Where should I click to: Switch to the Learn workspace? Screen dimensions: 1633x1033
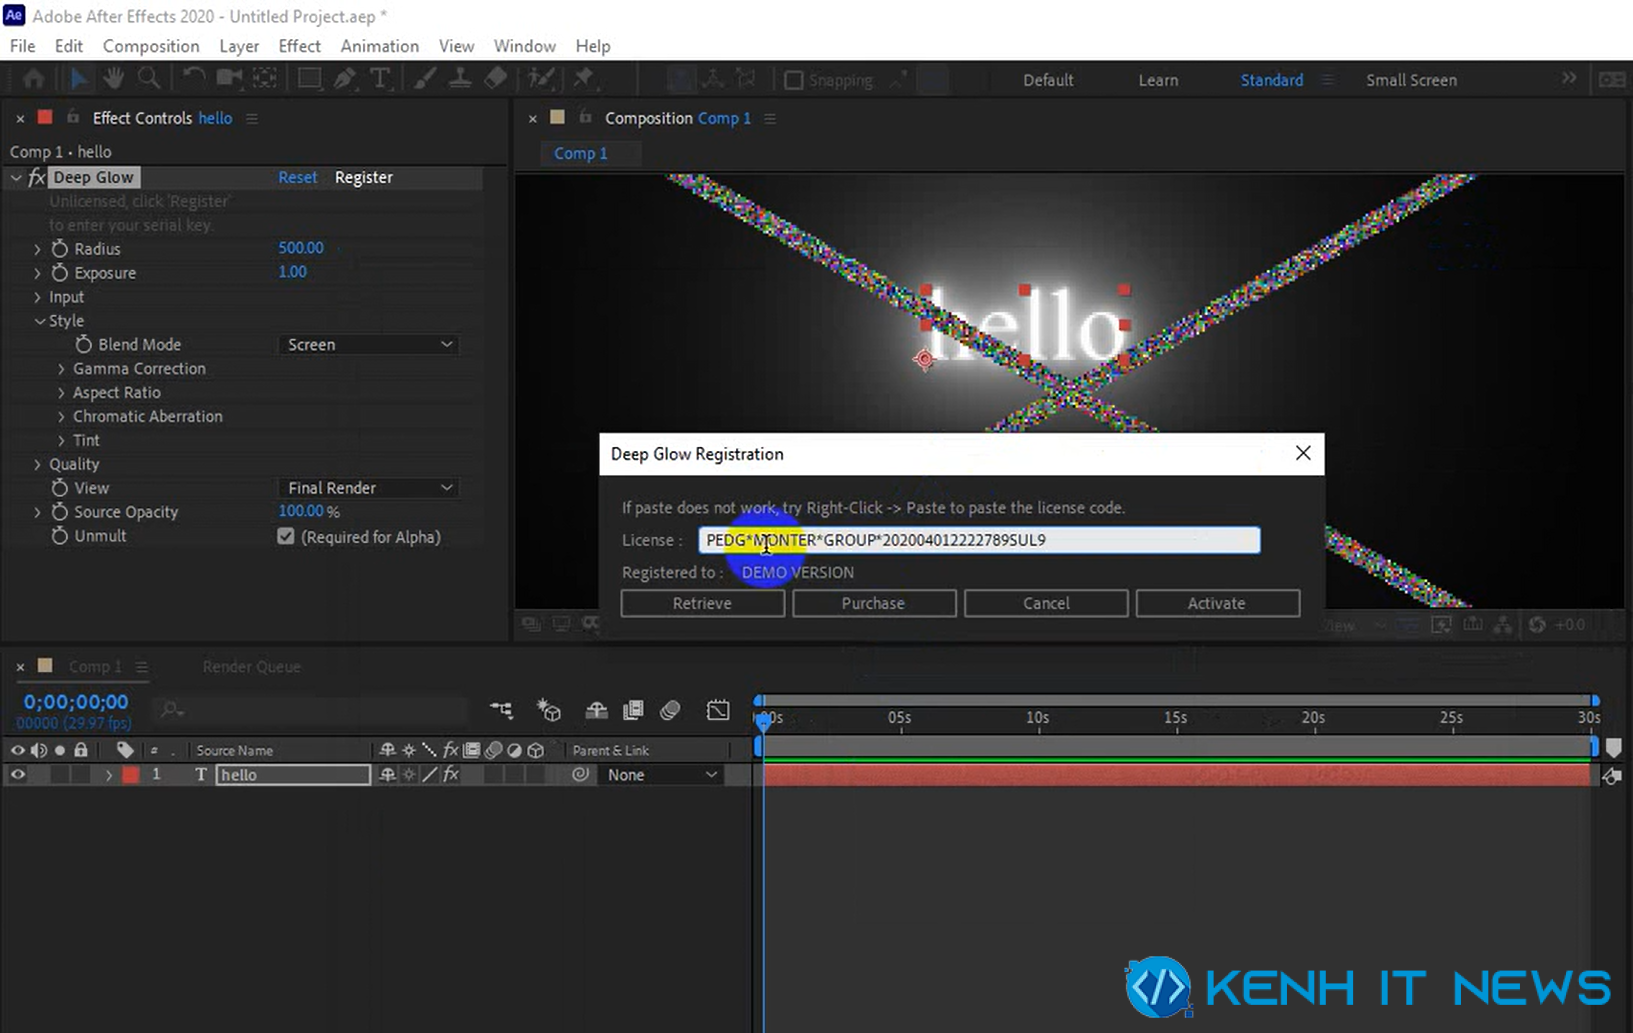coord(1158,80)
